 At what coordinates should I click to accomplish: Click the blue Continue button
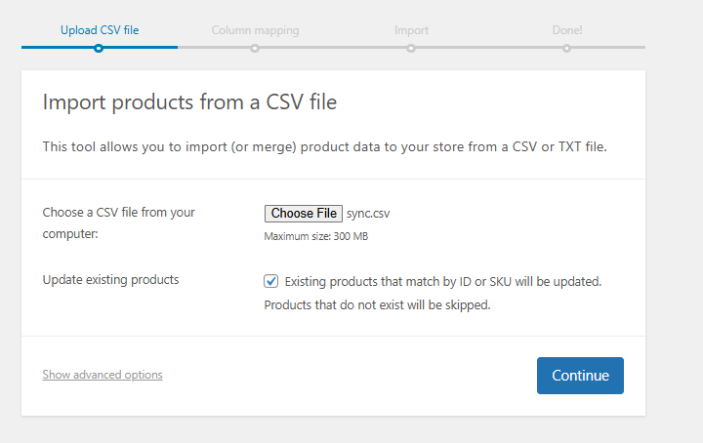point(580,376)
